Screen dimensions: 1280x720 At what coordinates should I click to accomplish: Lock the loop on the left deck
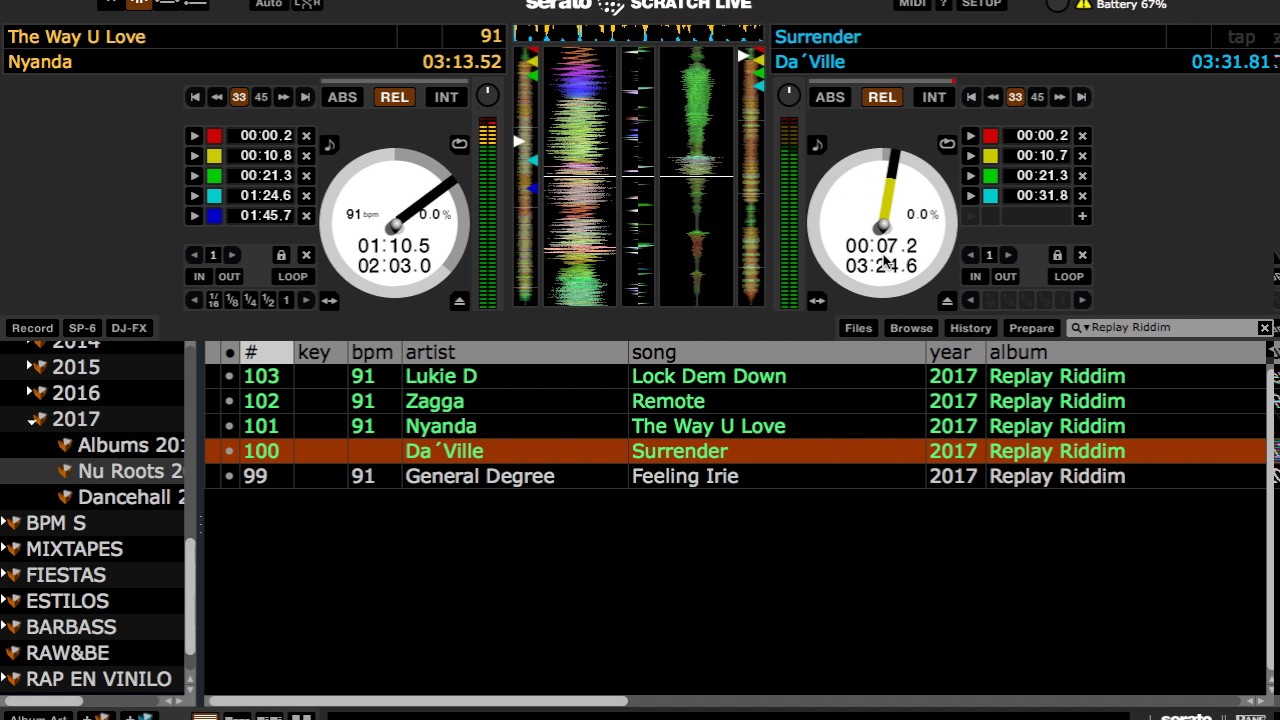[281, 255]
